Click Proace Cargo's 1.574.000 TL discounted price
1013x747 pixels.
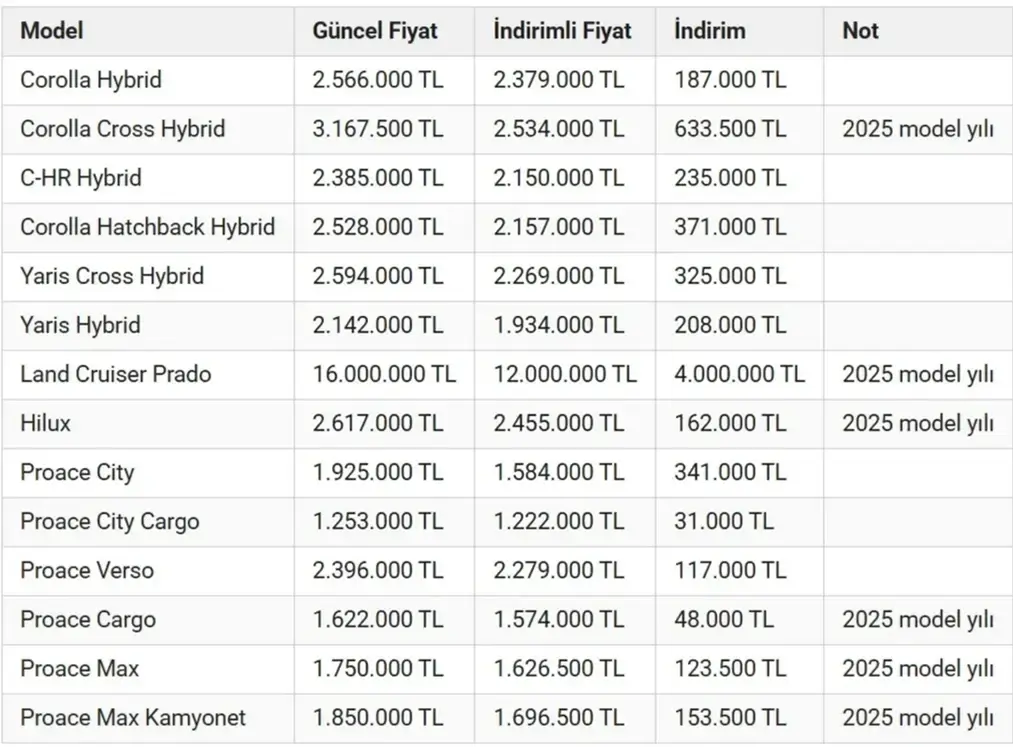tap(558, 619)
